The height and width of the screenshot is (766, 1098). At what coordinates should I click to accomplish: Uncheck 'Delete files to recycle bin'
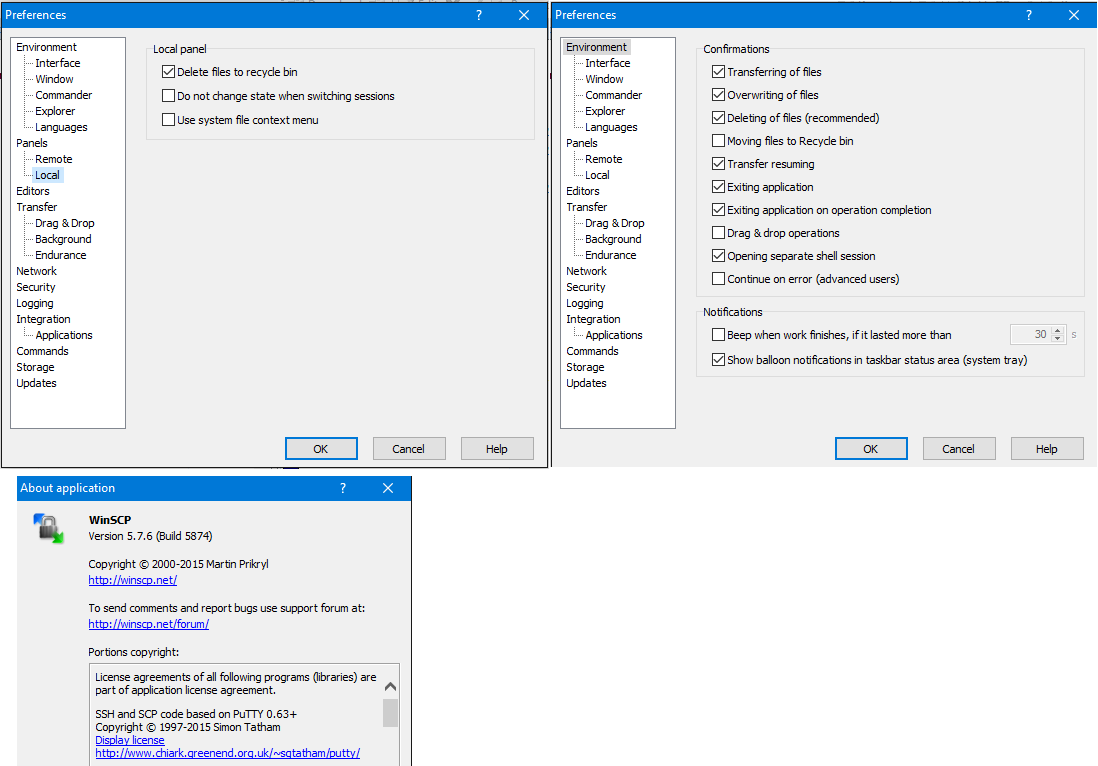[x=168, y=72]
